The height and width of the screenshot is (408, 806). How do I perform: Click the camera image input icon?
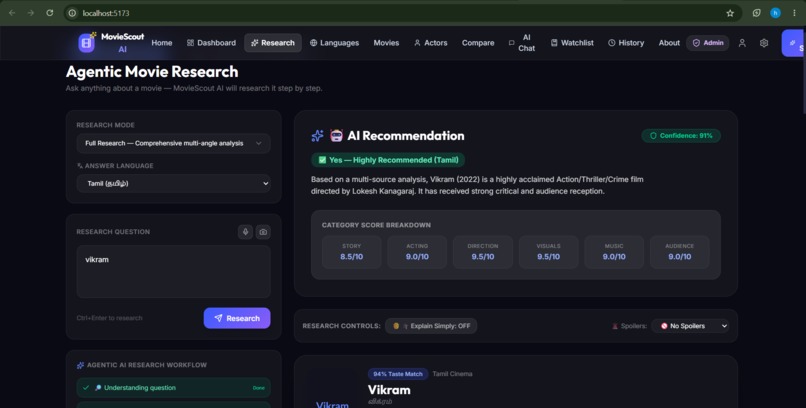coord(263,232)
